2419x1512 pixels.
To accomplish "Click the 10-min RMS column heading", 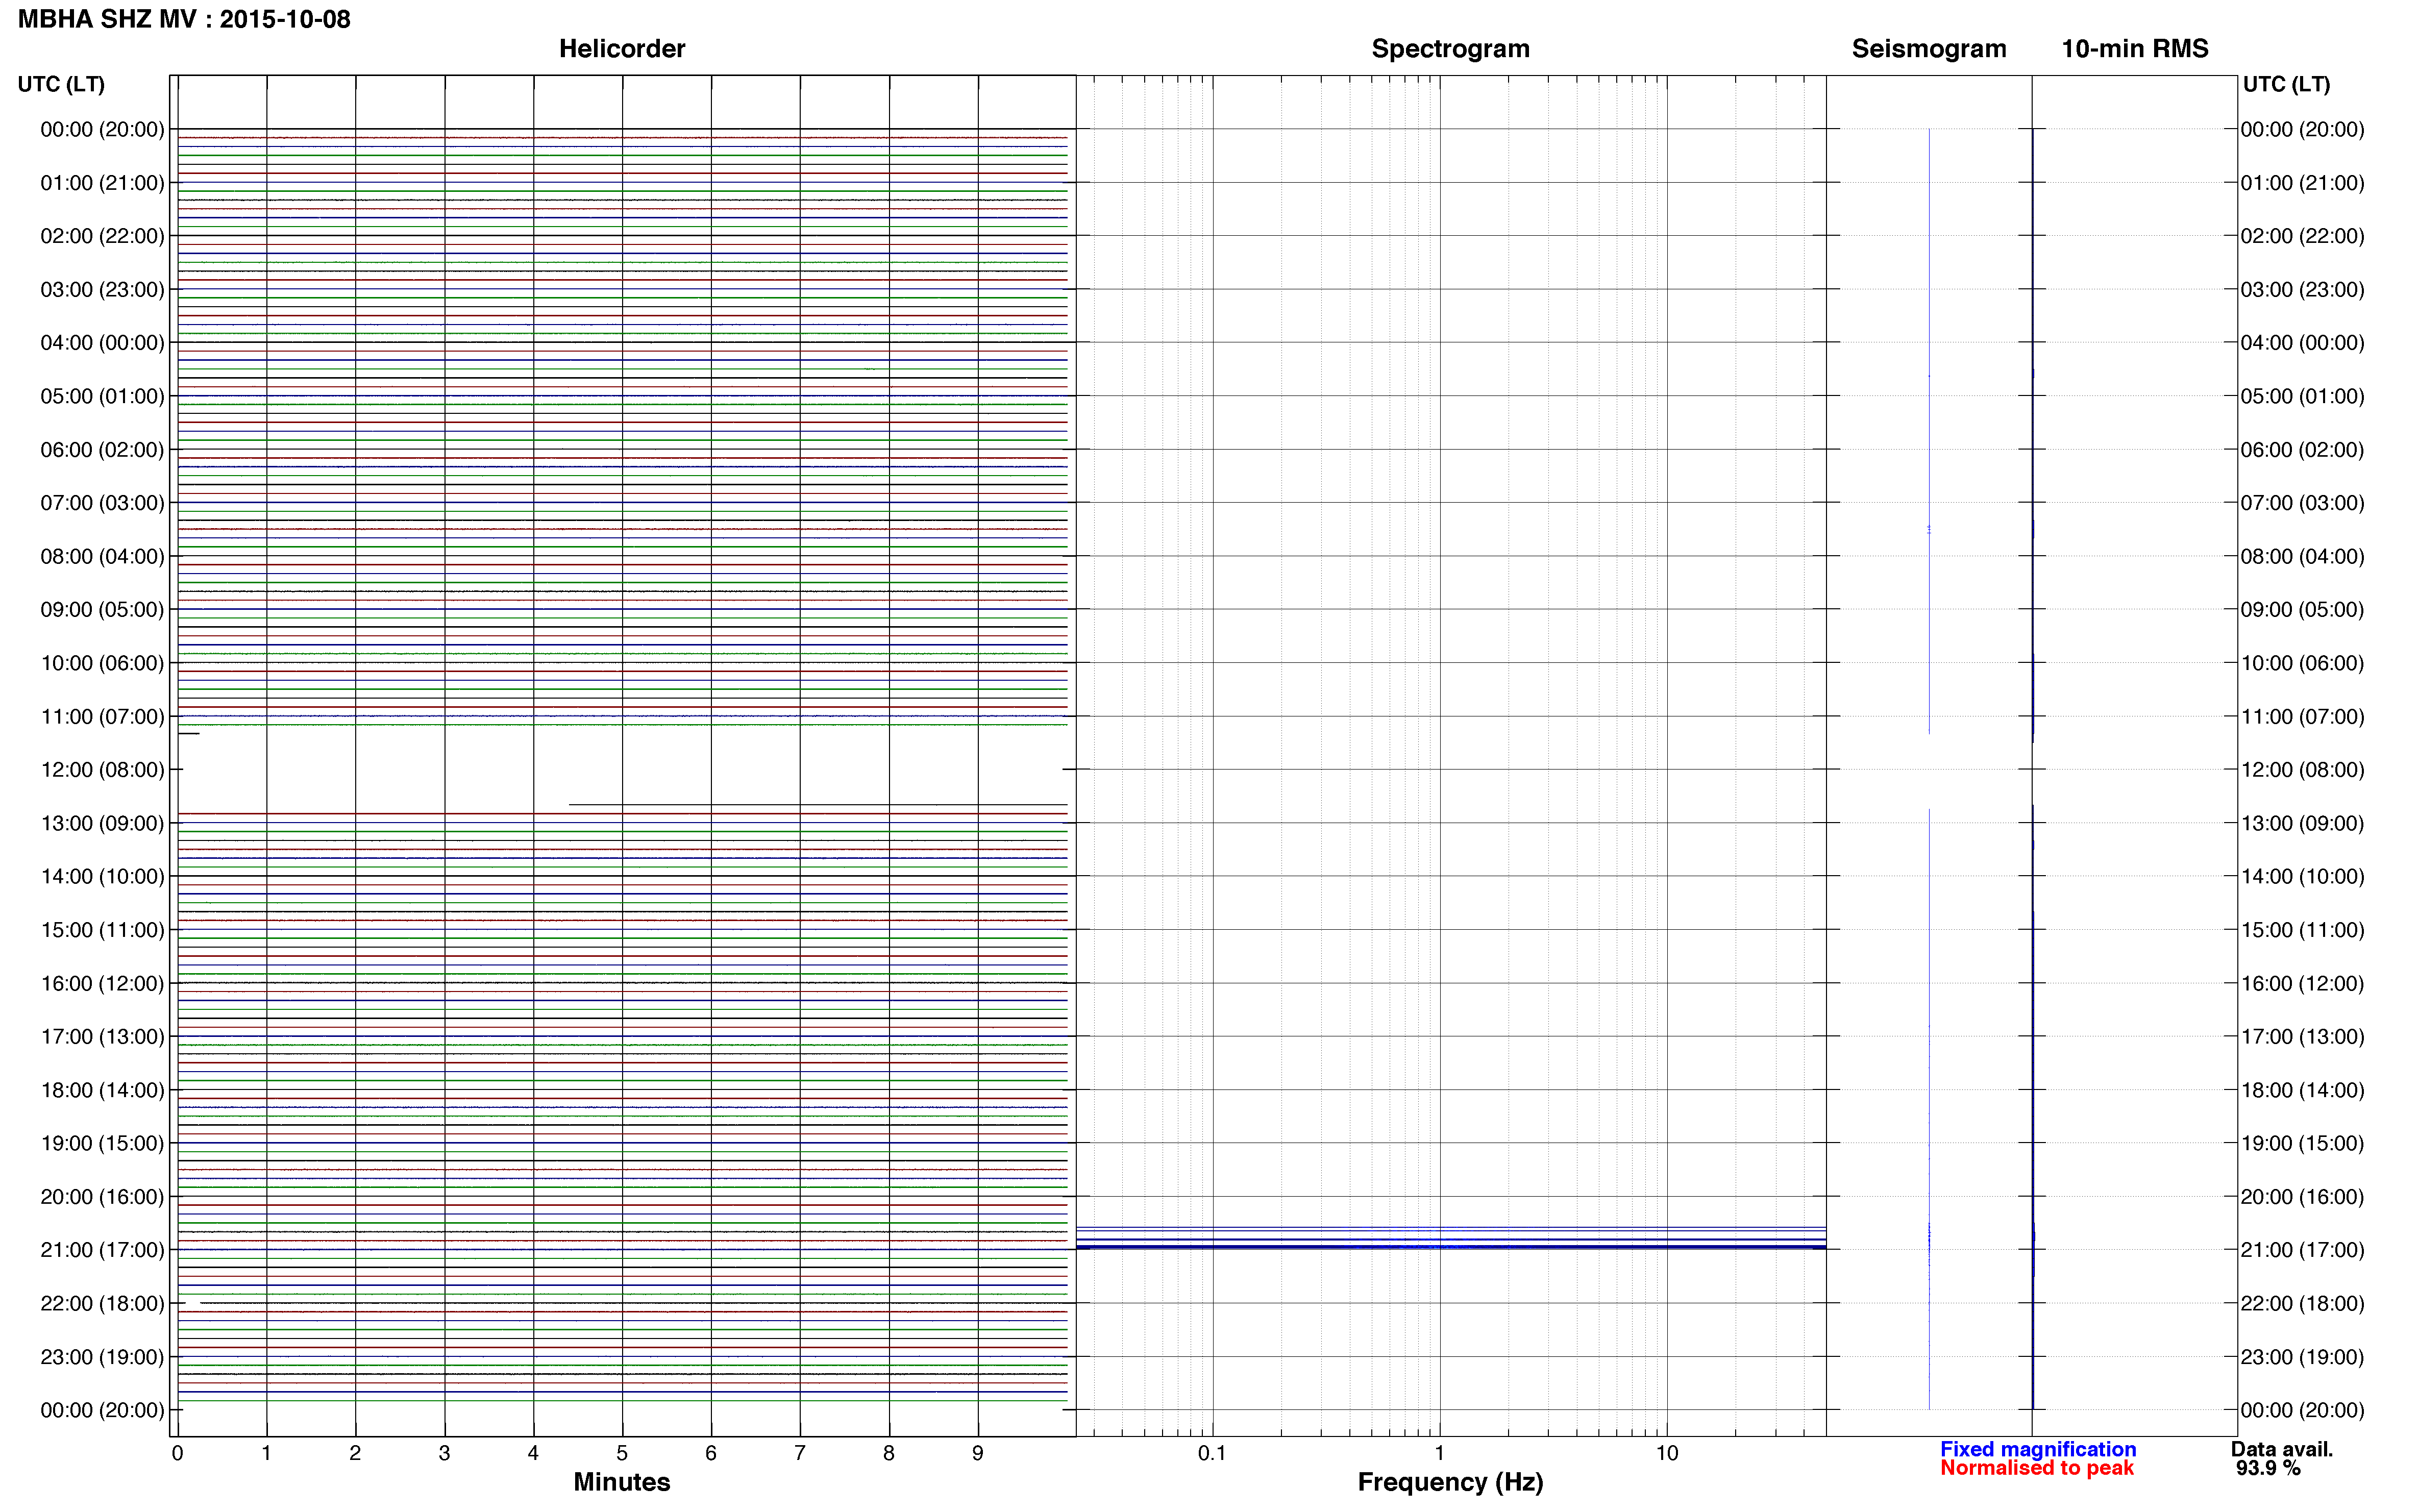I will pyautogui.click(x=2134, y=49).
